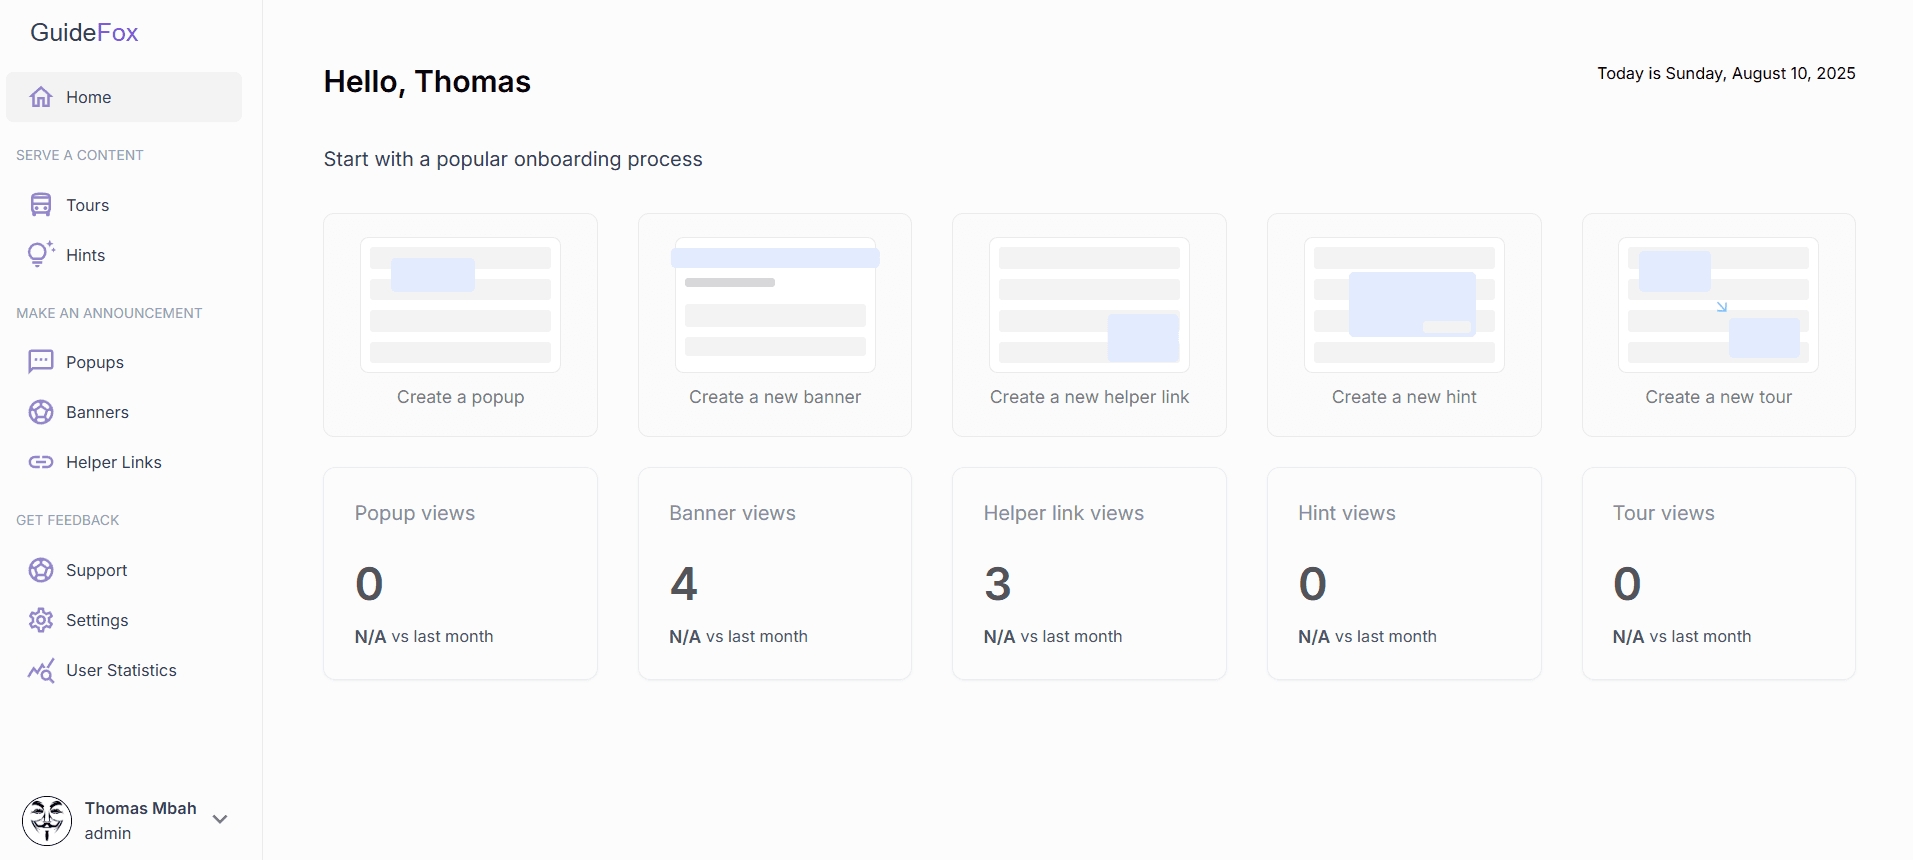The width and height of the screenshot is (1913, 860).
Task: Click the new hint illustration thumbnail
Action: coord(1404,305)
